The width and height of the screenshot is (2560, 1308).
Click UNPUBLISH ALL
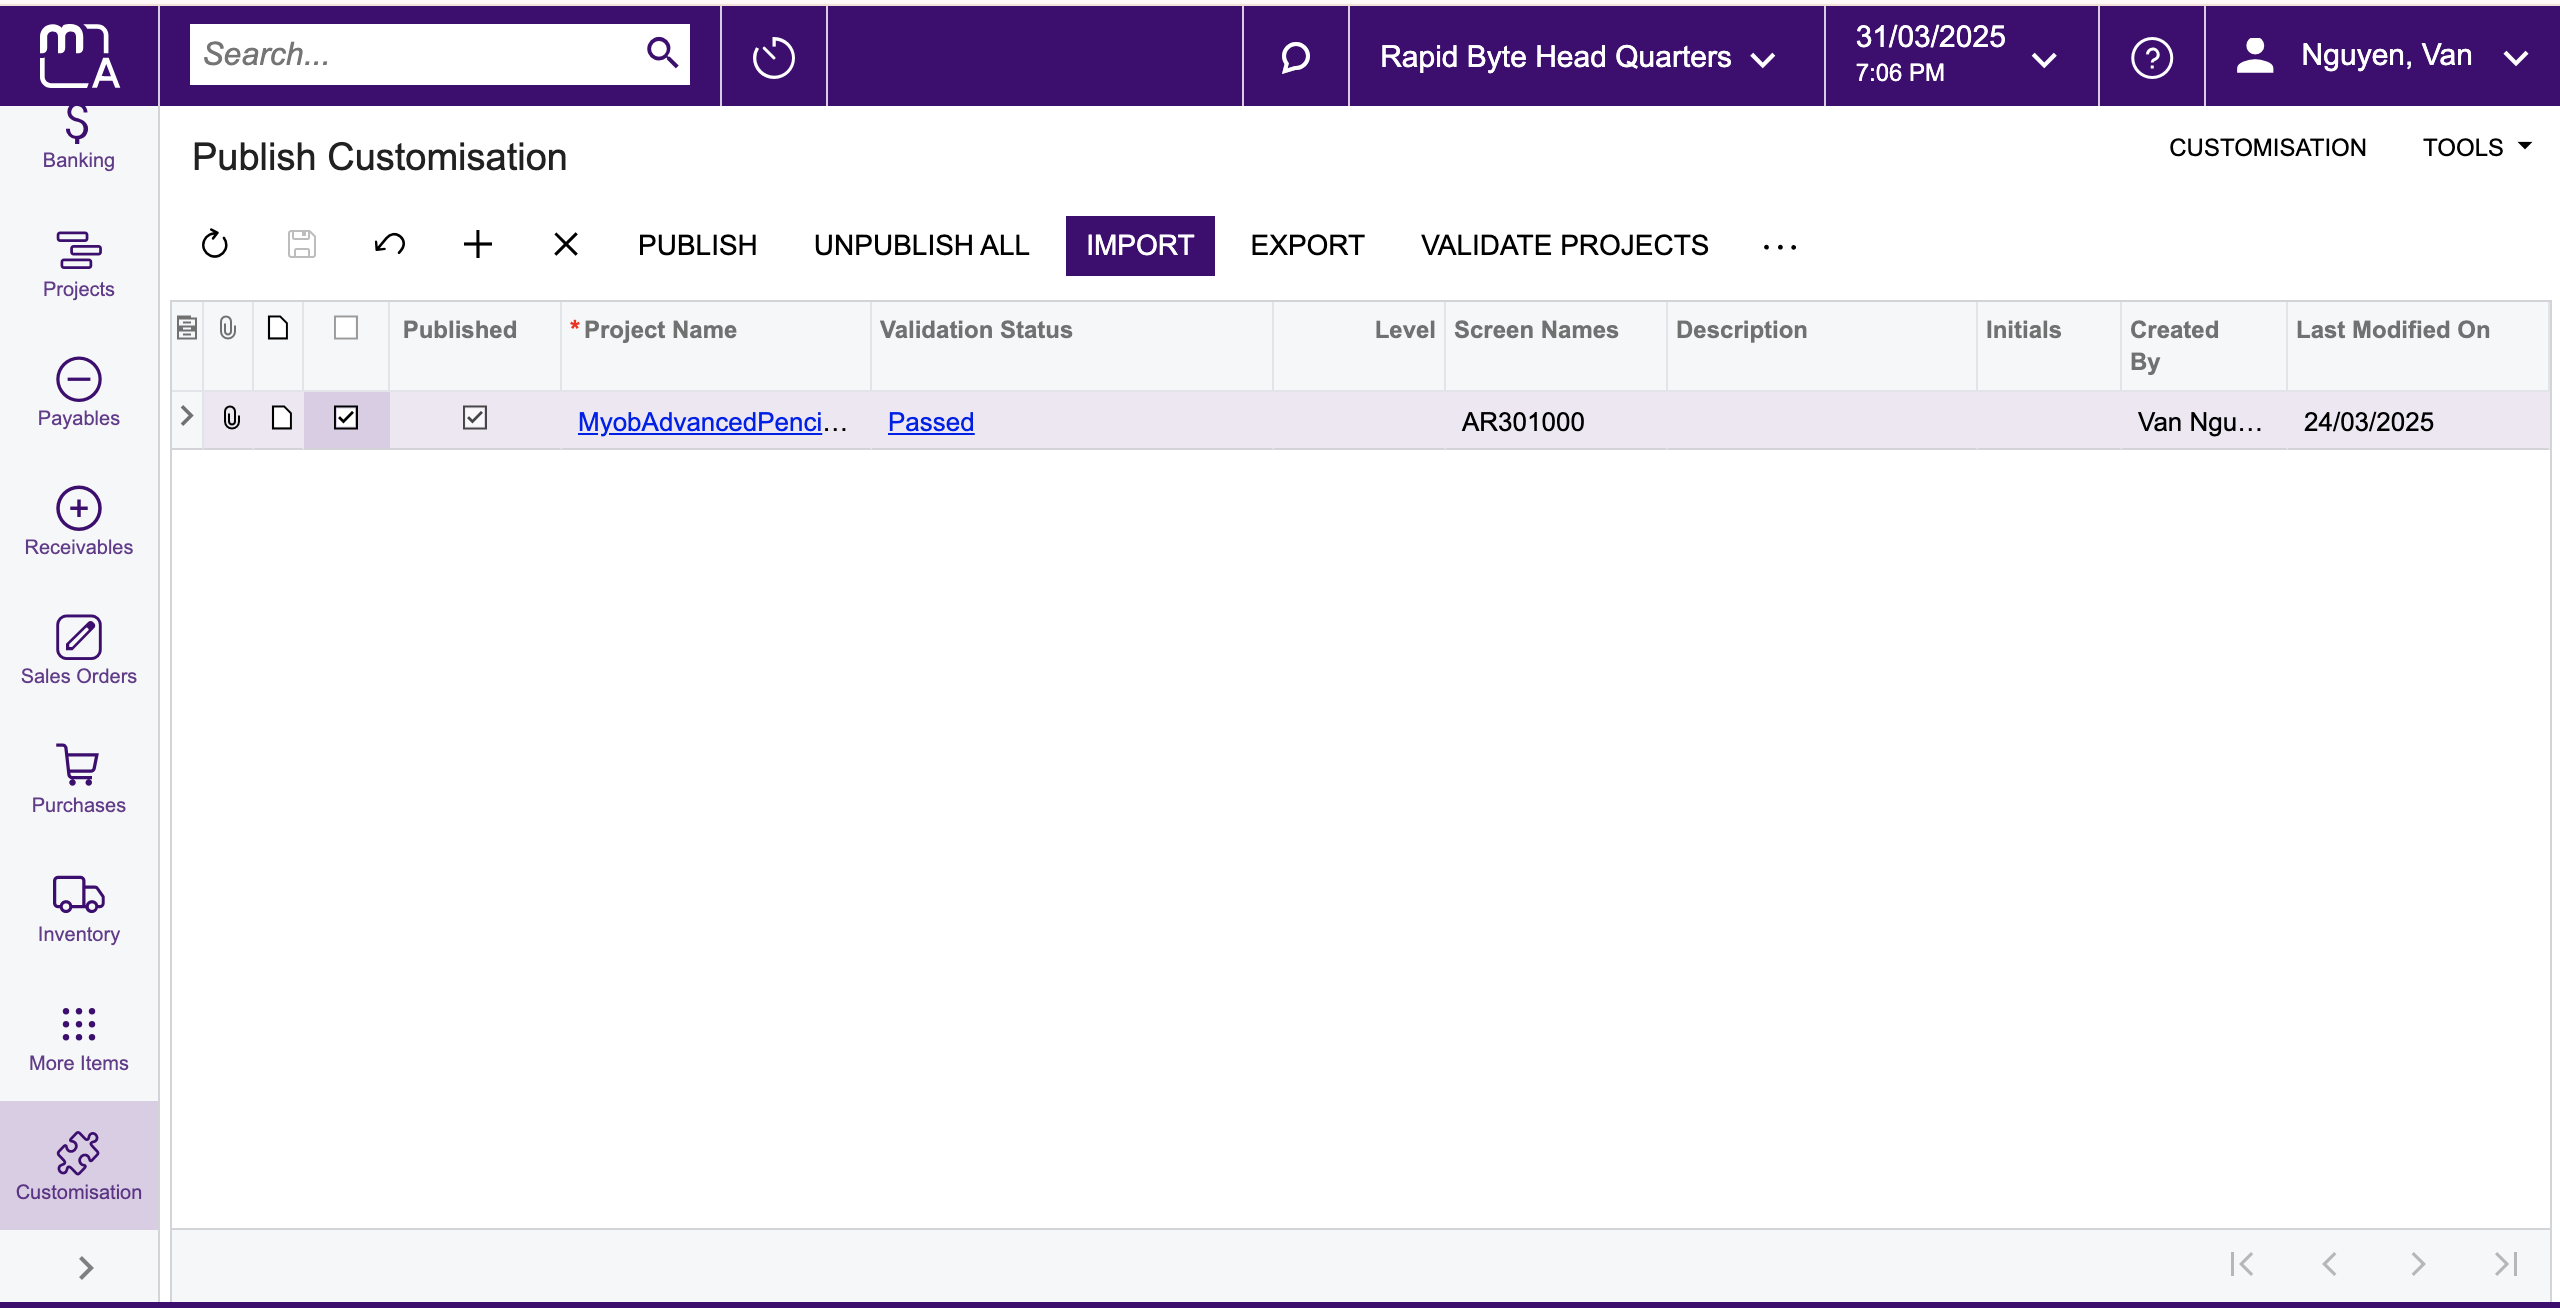pos(921,245)
